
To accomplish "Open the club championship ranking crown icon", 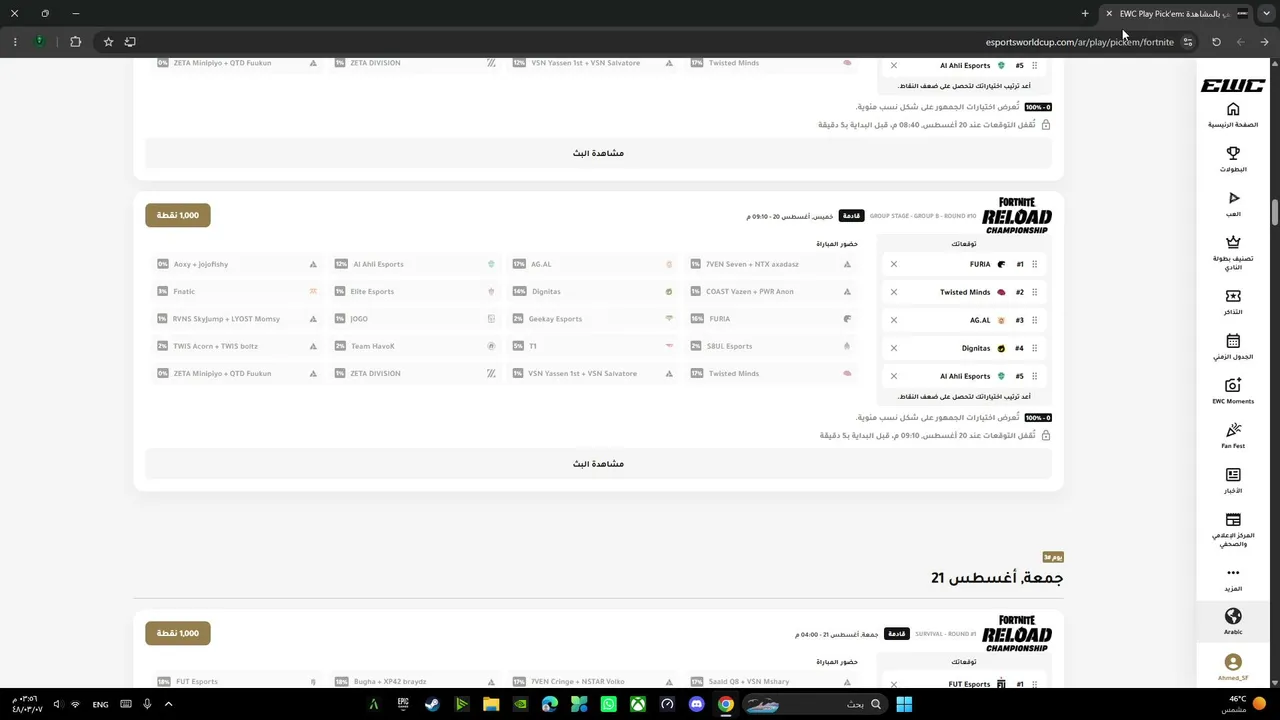I will [x=1233, y=242].
